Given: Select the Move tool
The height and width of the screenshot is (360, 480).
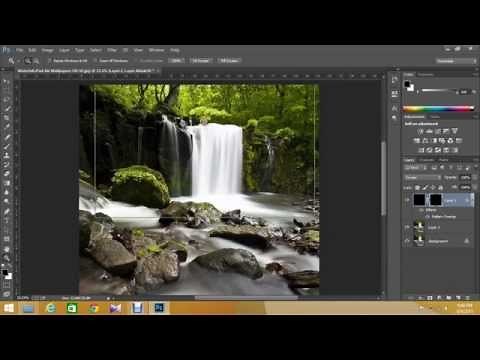Looking at the screenshot, I should [6, 81].
